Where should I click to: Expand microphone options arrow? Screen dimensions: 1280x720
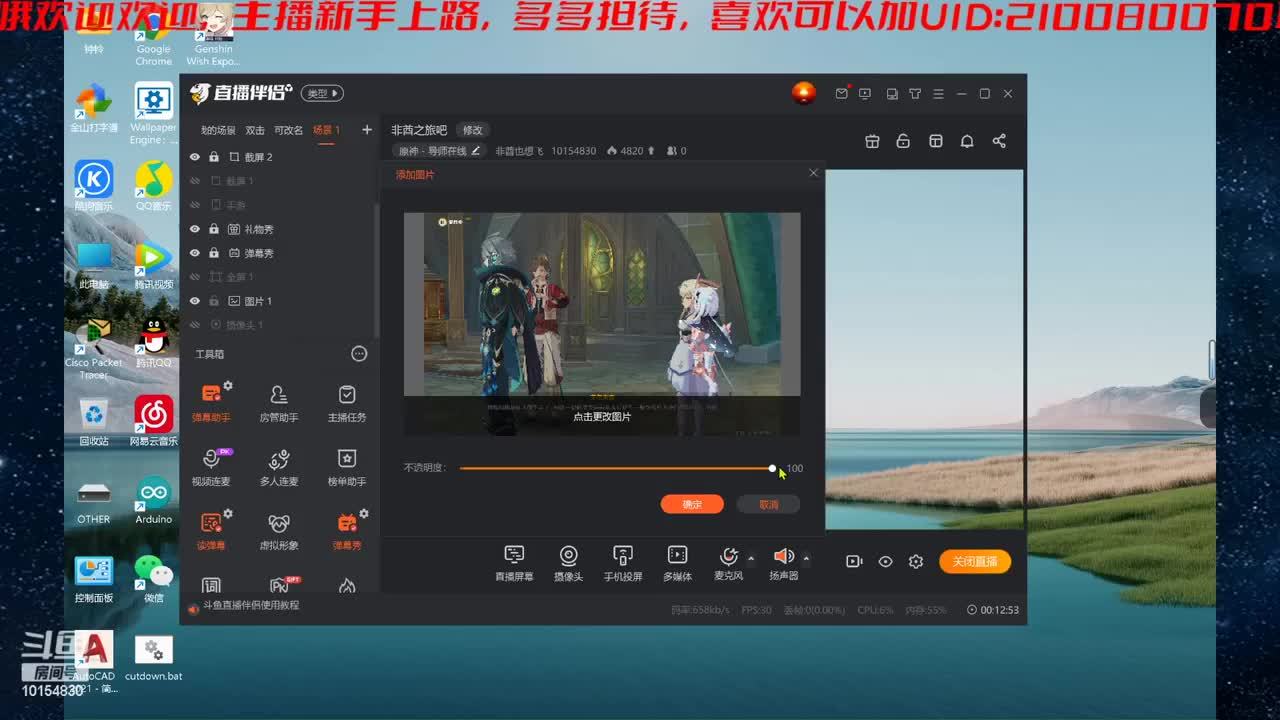[751, 559]
